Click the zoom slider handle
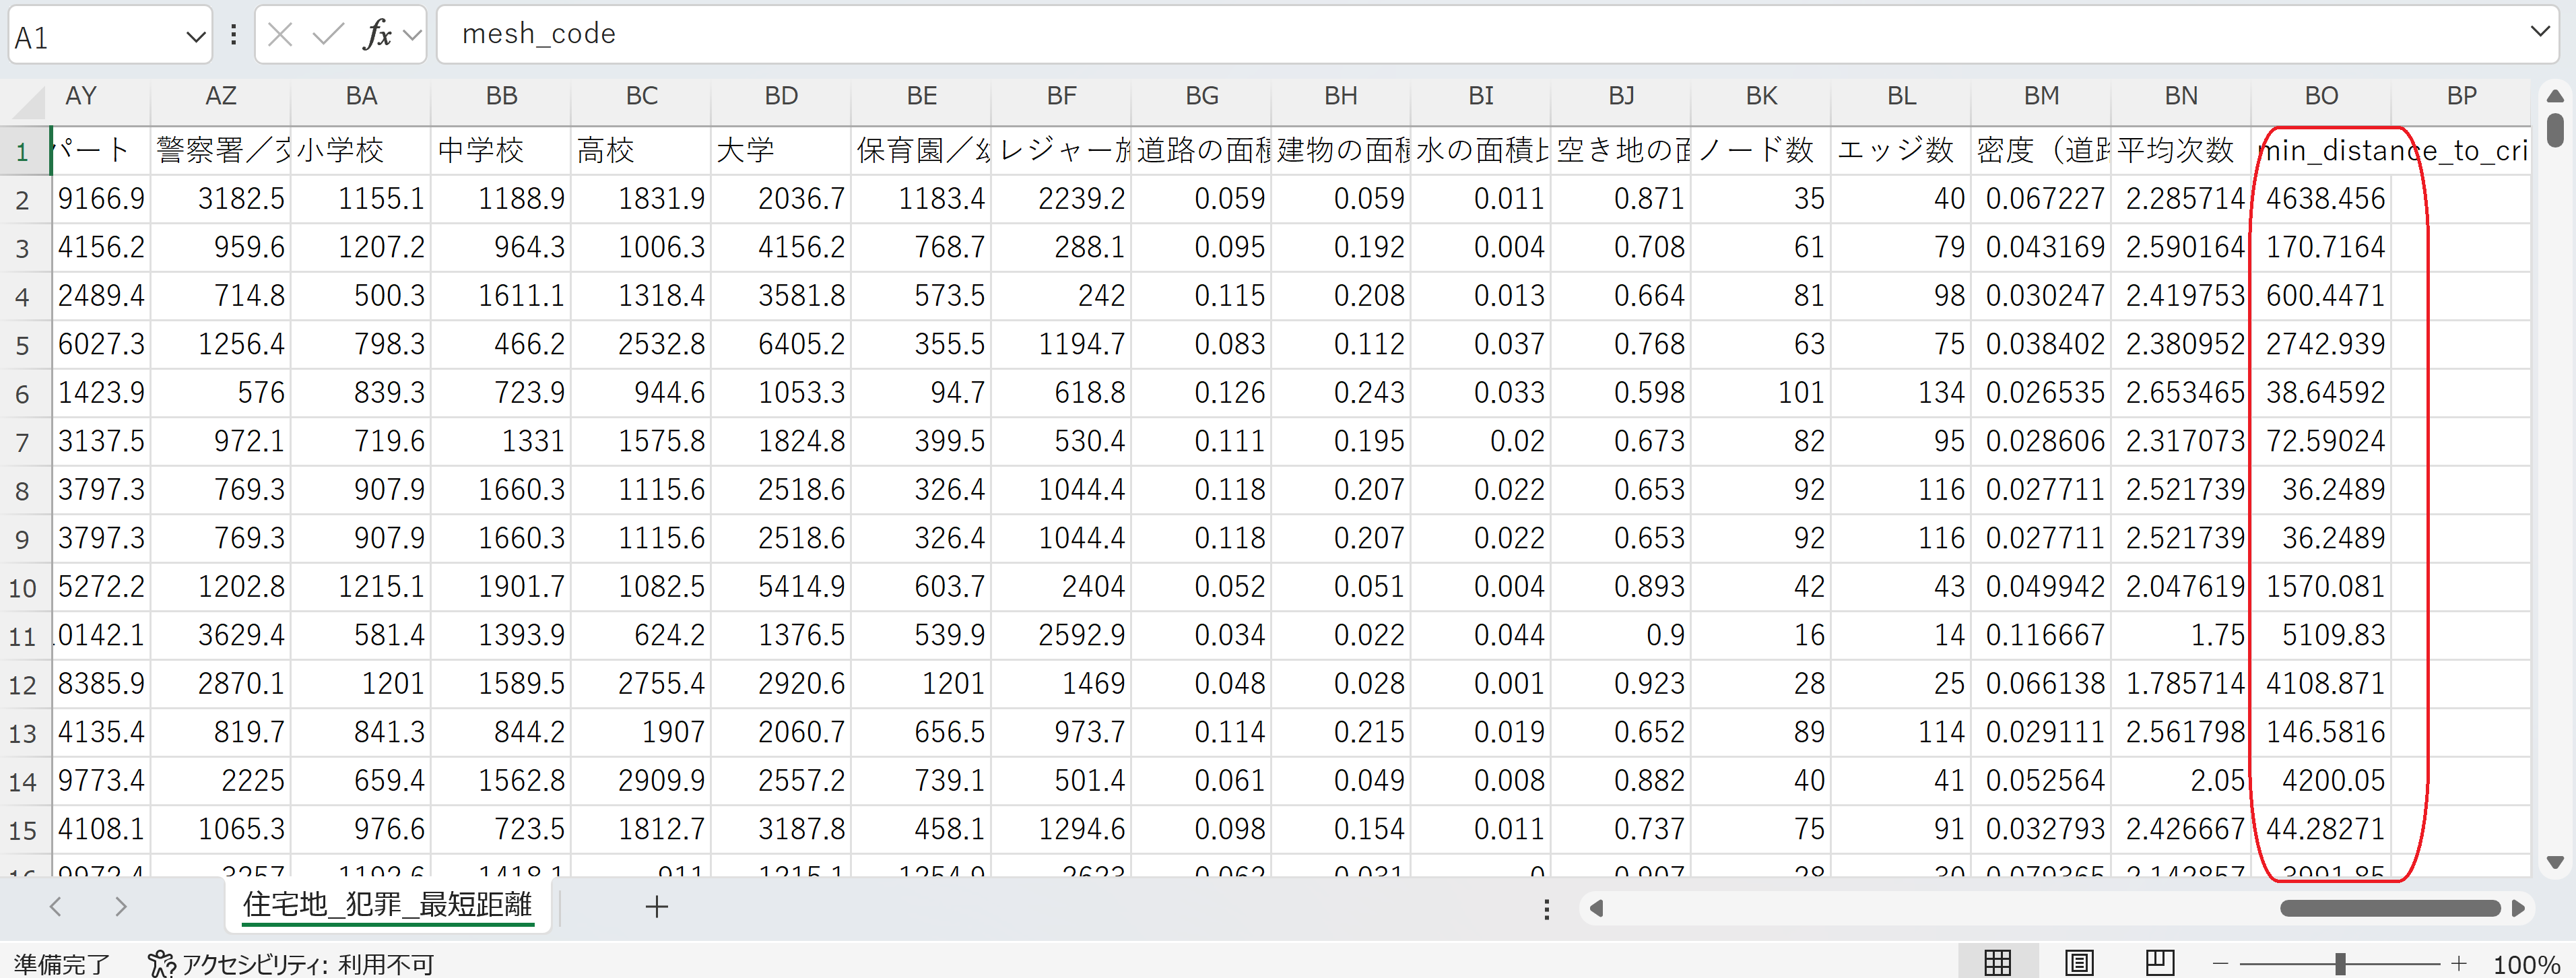This screenshot has width=2576, height=978. pyautogui.click(x=2340, y=963)
